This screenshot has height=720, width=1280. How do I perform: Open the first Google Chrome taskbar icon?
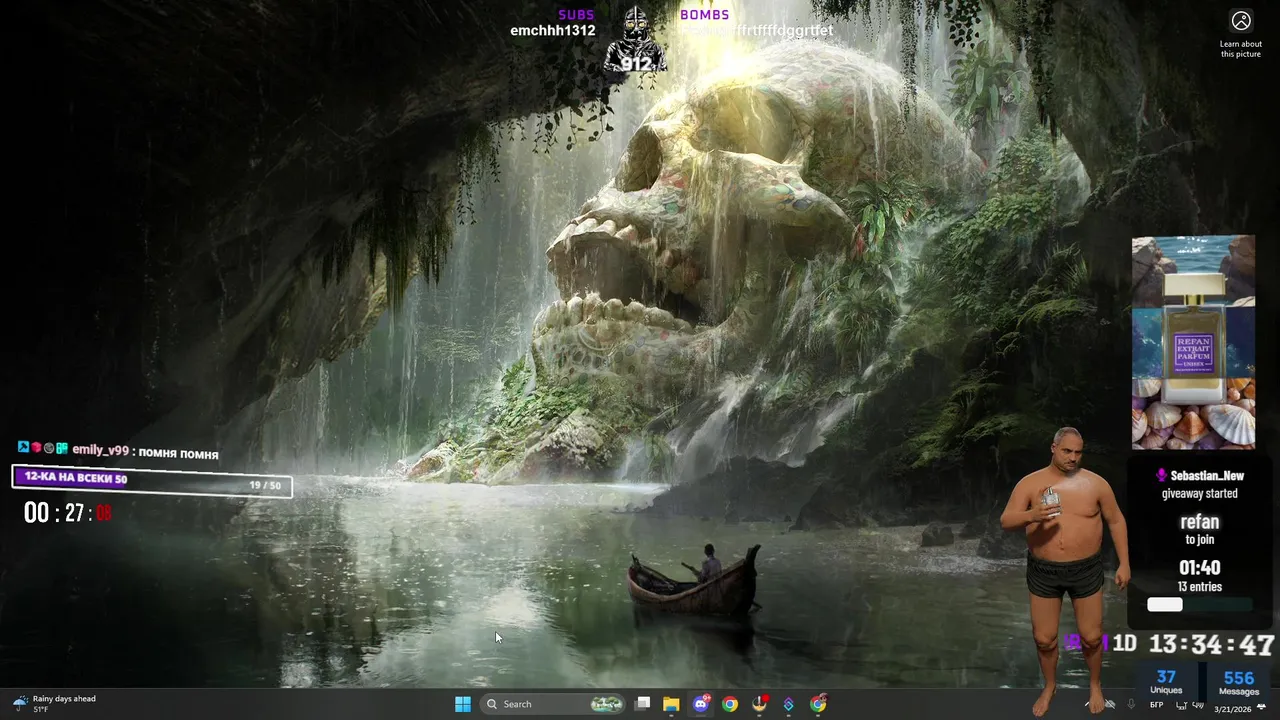730,704
